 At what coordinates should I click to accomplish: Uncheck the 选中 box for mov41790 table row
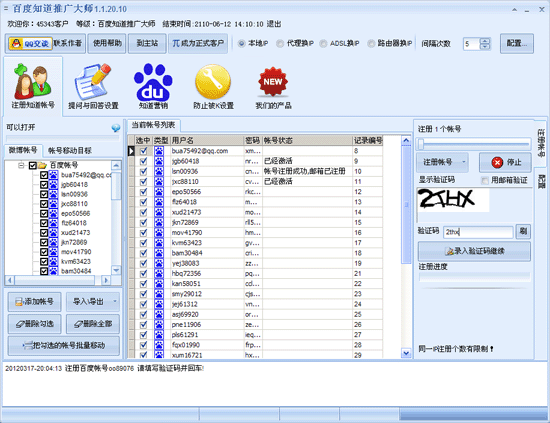(143, 233)
